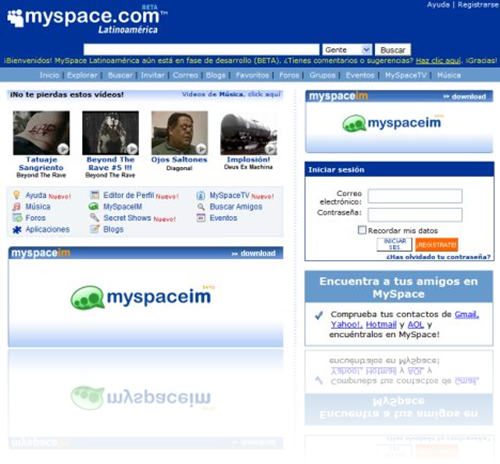Click the Buscar Amigos magnifier icon
Image resolution: width=500 pixels, height=464 pixels.
pos(201,207)
